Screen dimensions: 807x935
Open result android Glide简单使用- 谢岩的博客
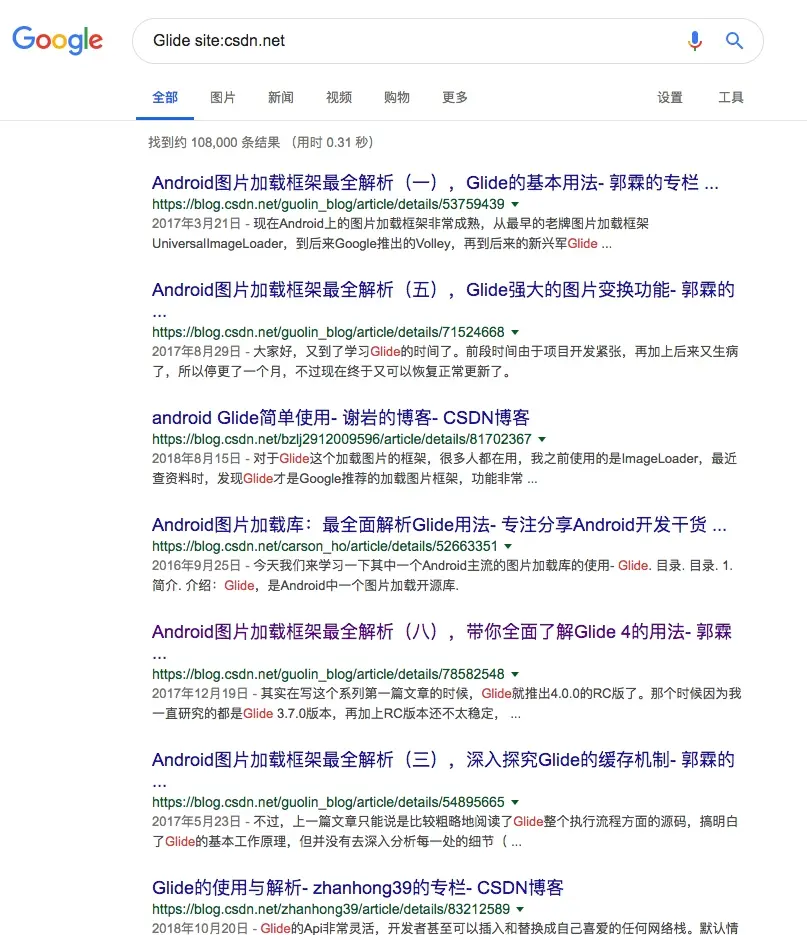point(341,417)
